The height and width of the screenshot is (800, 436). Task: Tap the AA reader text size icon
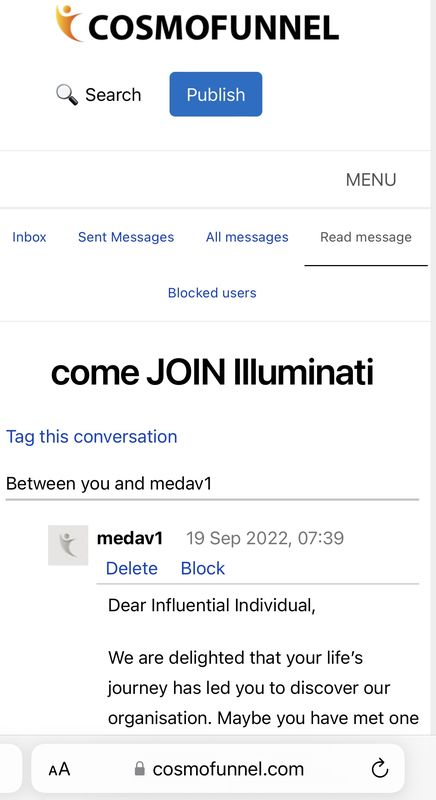(60, 769)
